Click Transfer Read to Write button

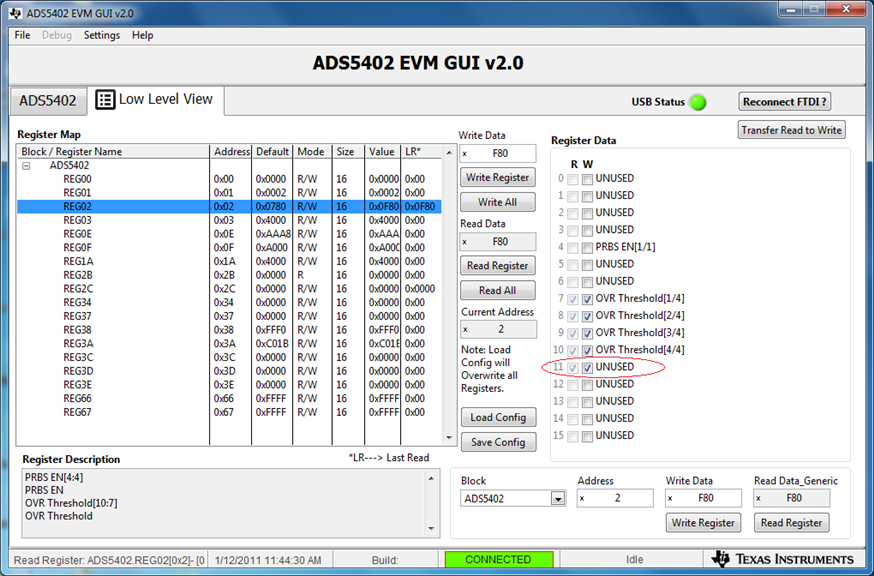[x=792, y=130]
